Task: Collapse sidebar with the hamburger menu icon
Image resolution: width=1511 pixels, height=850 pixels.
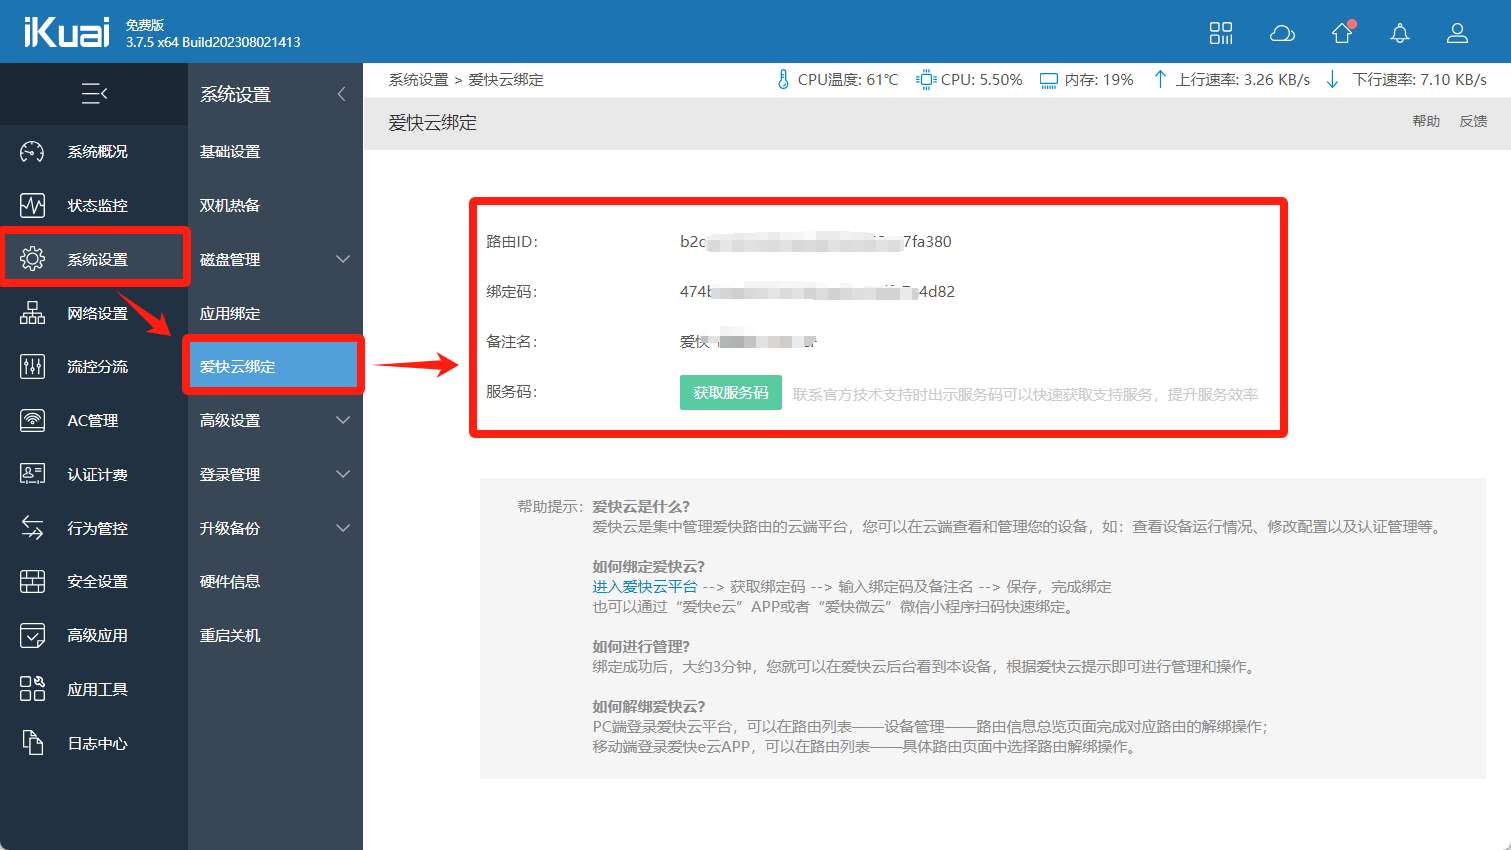Action: 94,94
